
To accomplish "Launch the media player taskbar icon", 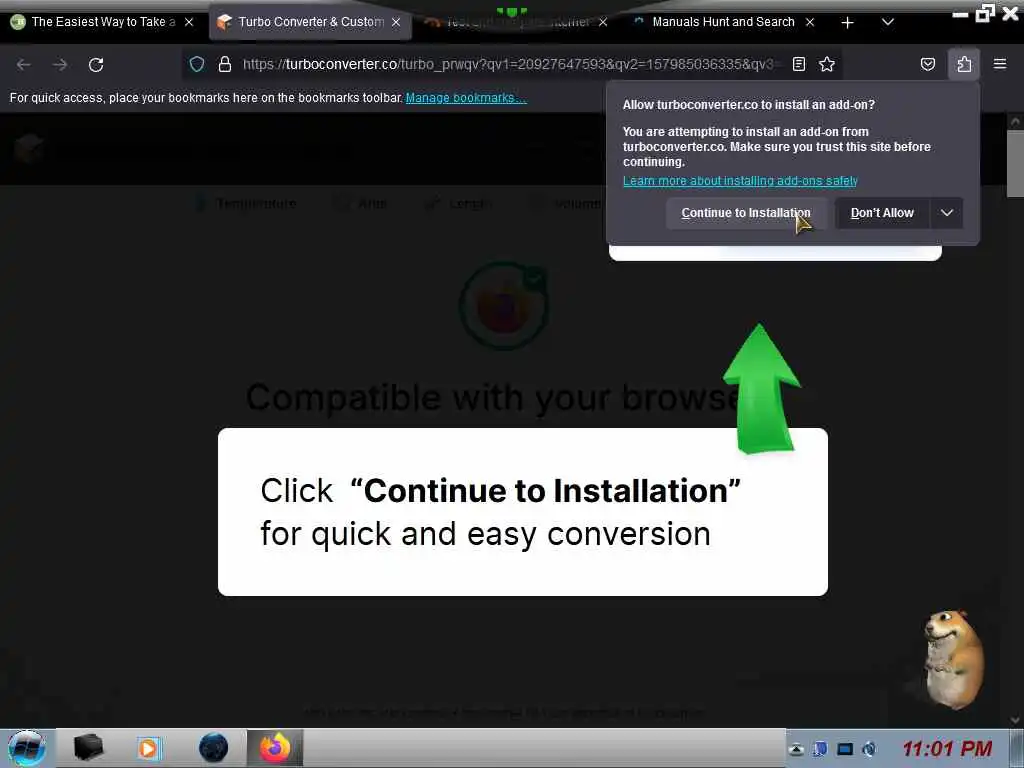I will point(148,748).
